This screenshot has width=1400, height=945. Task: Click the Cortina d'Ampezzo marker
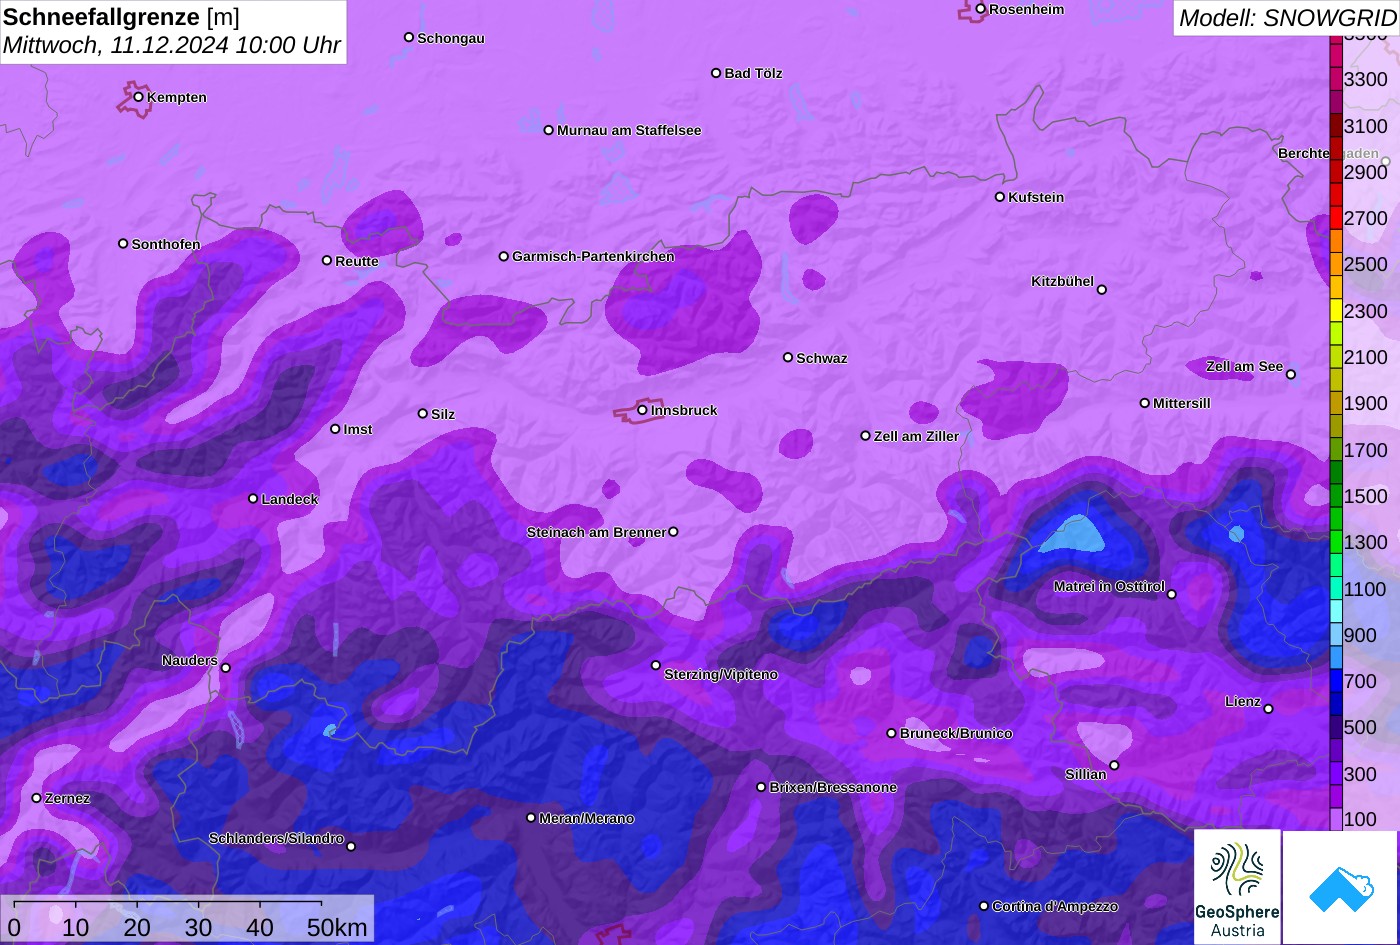pos(984,906)
